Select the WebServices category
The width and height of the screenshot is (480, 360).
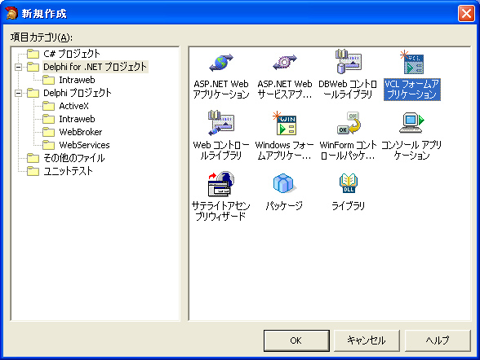coord(84,145)
